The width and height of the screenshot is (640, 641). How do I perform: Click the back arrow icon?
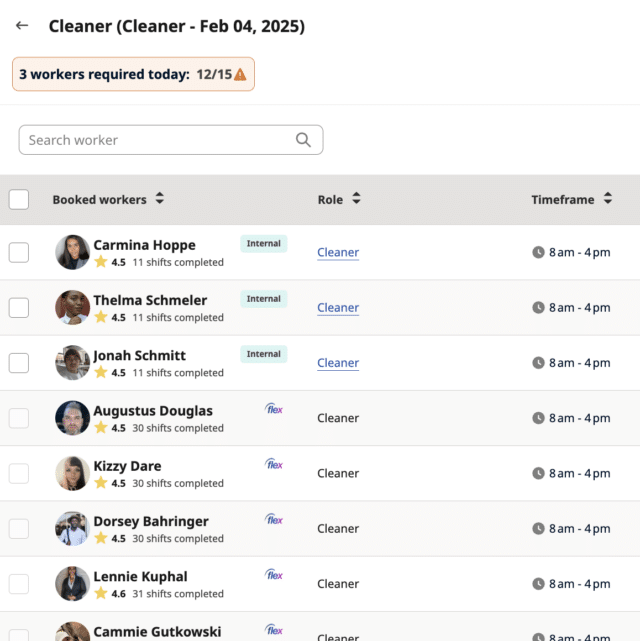pyautogui.click(x=22, y=26)
